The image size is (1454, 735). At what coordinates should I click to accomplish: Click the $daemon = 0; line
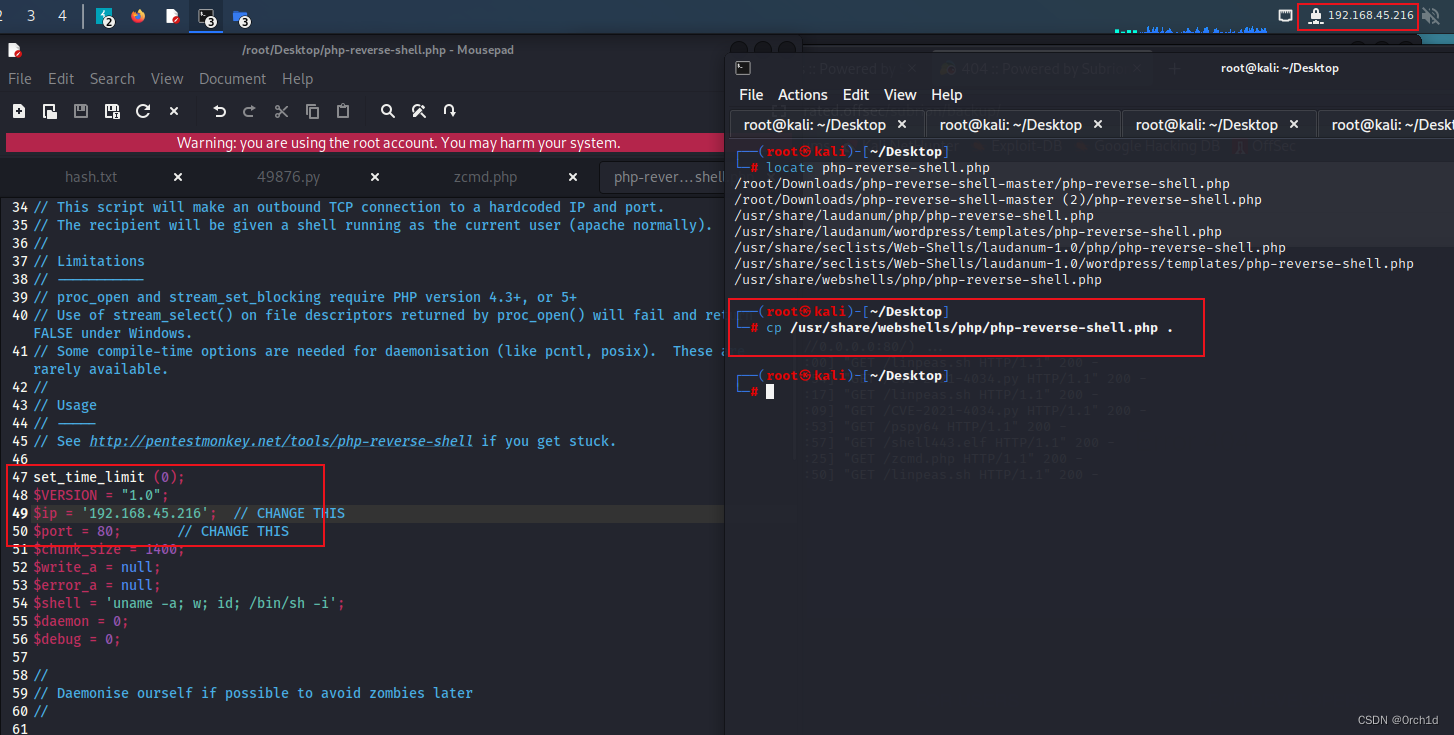click(x=81, y=621)
